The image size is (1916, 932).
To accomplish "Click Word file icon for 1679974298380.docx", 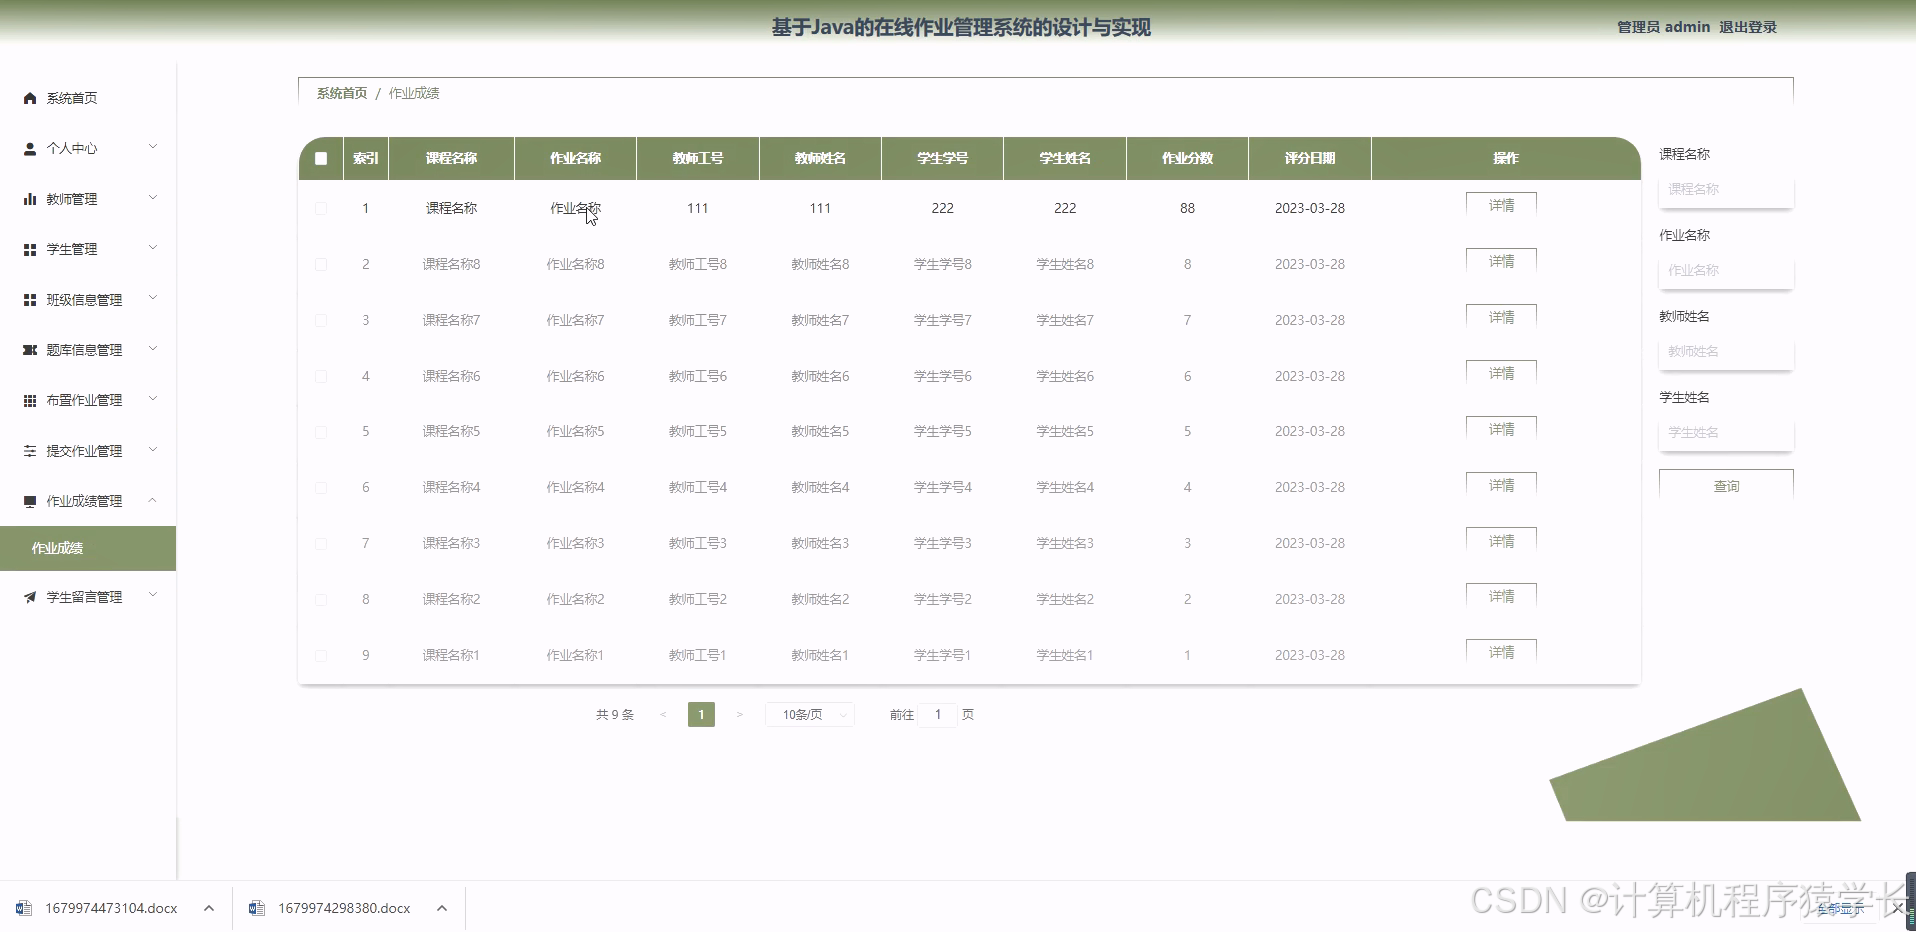I will [256, 908].
